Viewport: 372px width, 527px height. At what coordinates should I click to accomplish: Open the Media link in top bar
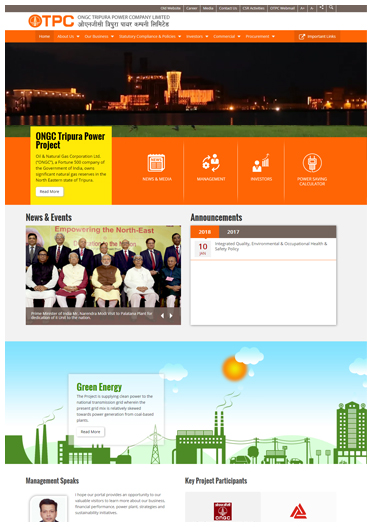(208, 8)
